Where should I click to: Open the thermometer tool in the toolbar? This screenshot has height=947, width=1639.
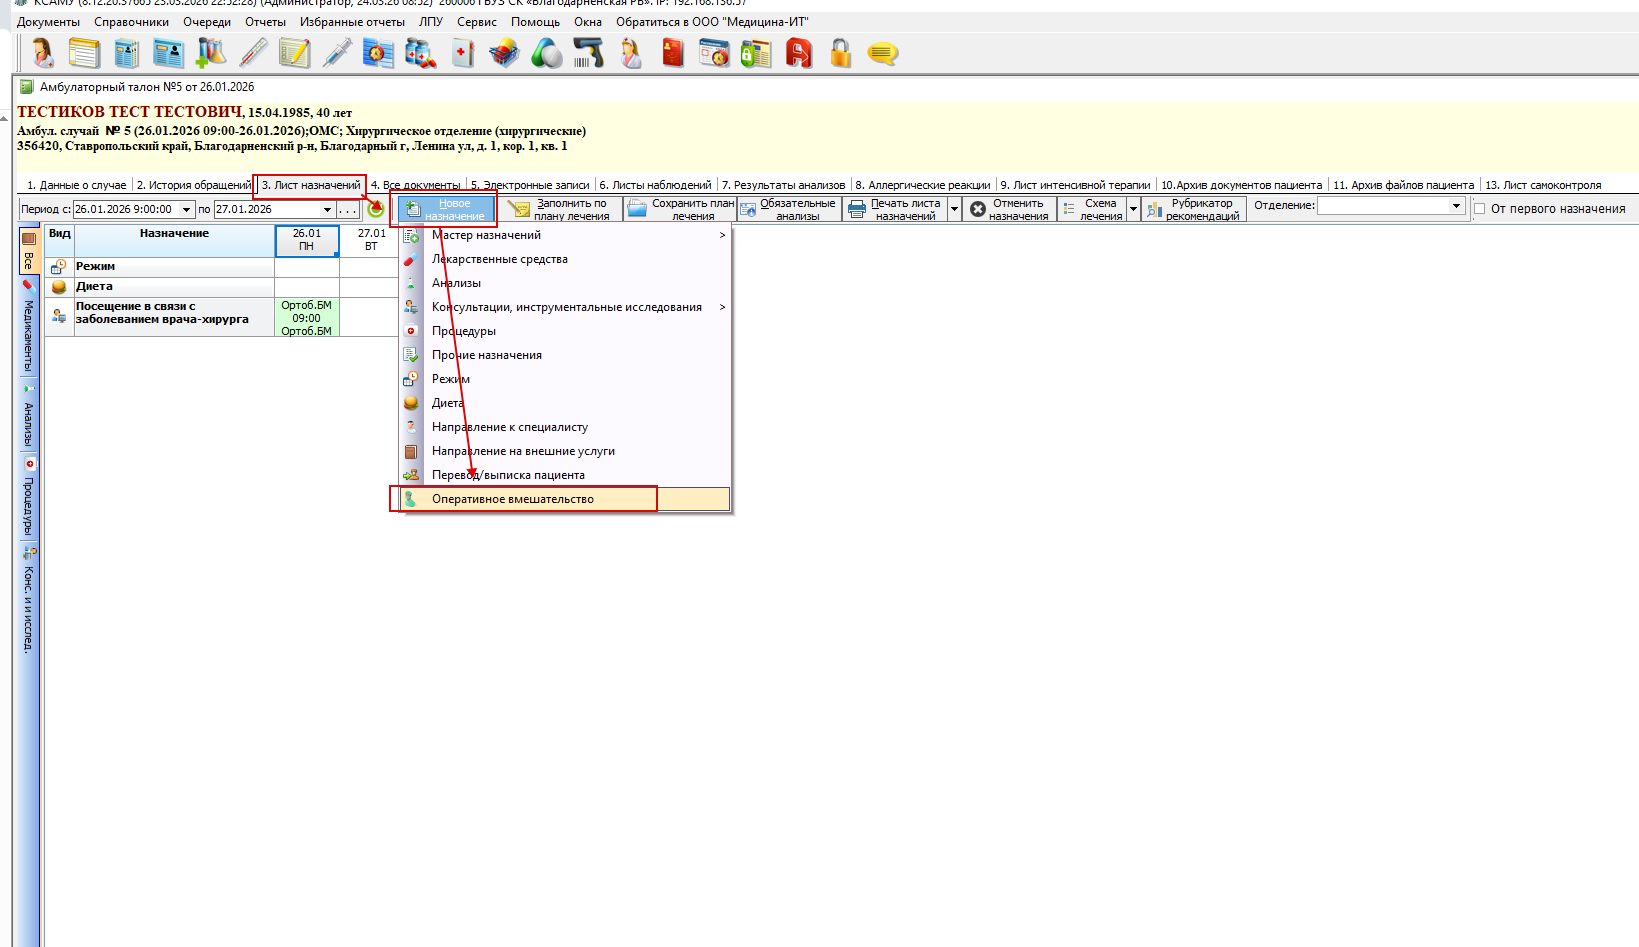(x=253, y=53)
